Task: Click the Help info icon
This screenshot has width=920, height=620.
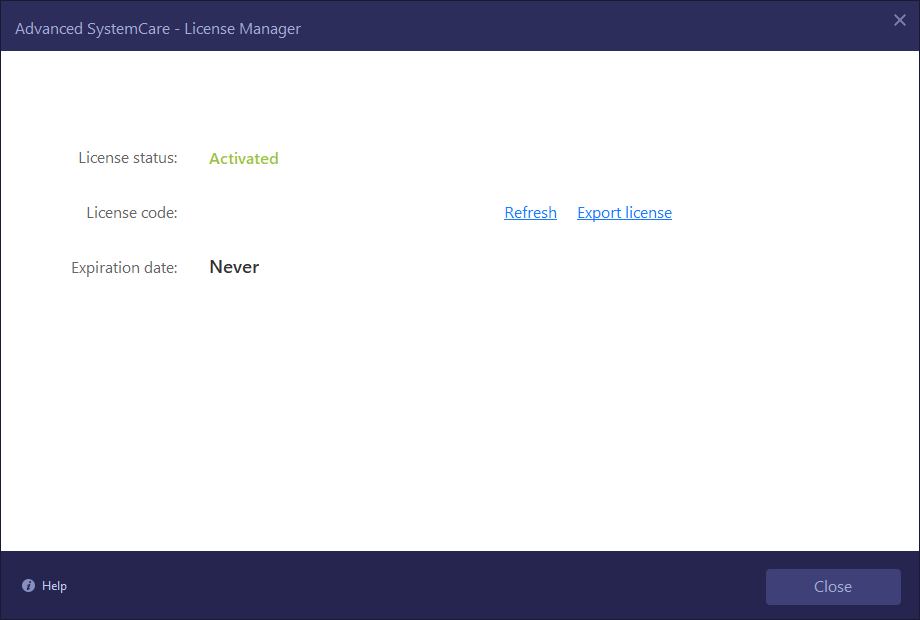Action: (x=28, y=585)
